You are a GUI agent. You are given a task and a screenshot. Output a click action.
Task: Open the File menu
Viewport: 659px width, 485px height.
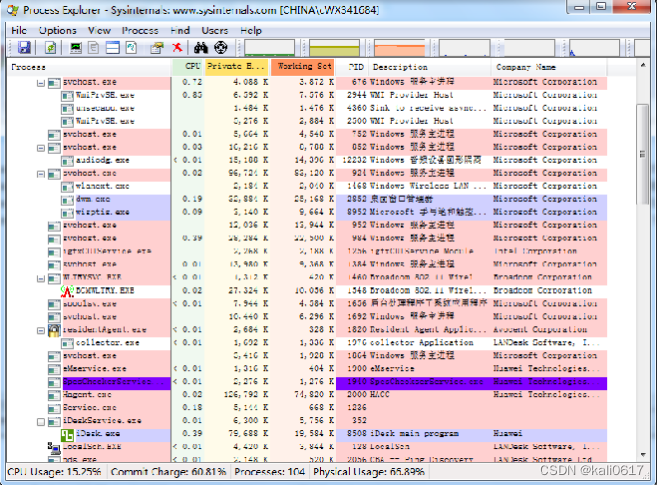[x=19, y=30]
